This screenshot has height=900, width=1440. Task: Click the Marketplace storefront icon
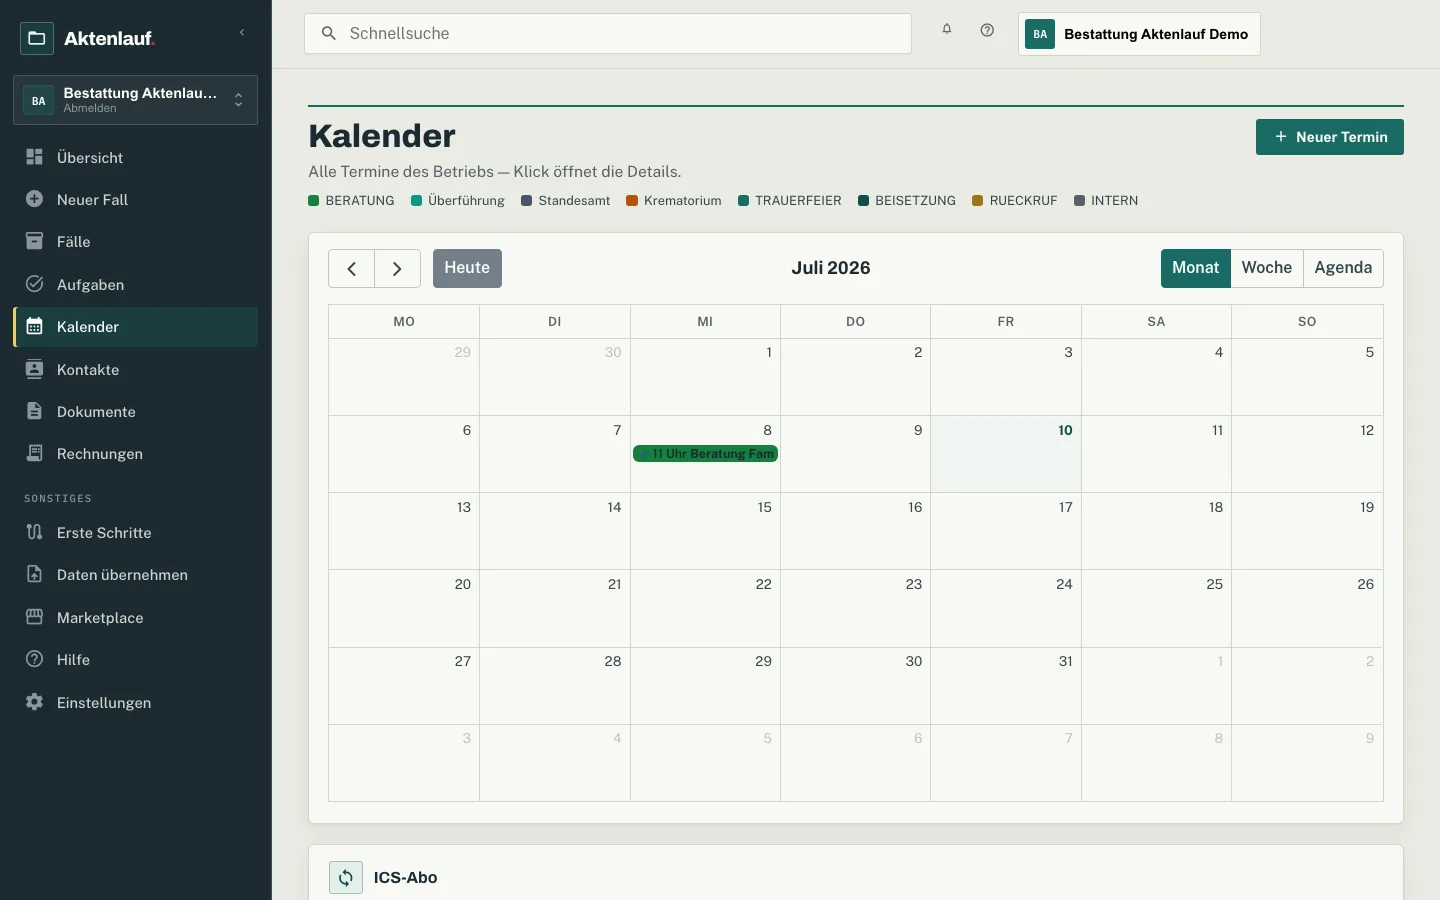(34, 617)
